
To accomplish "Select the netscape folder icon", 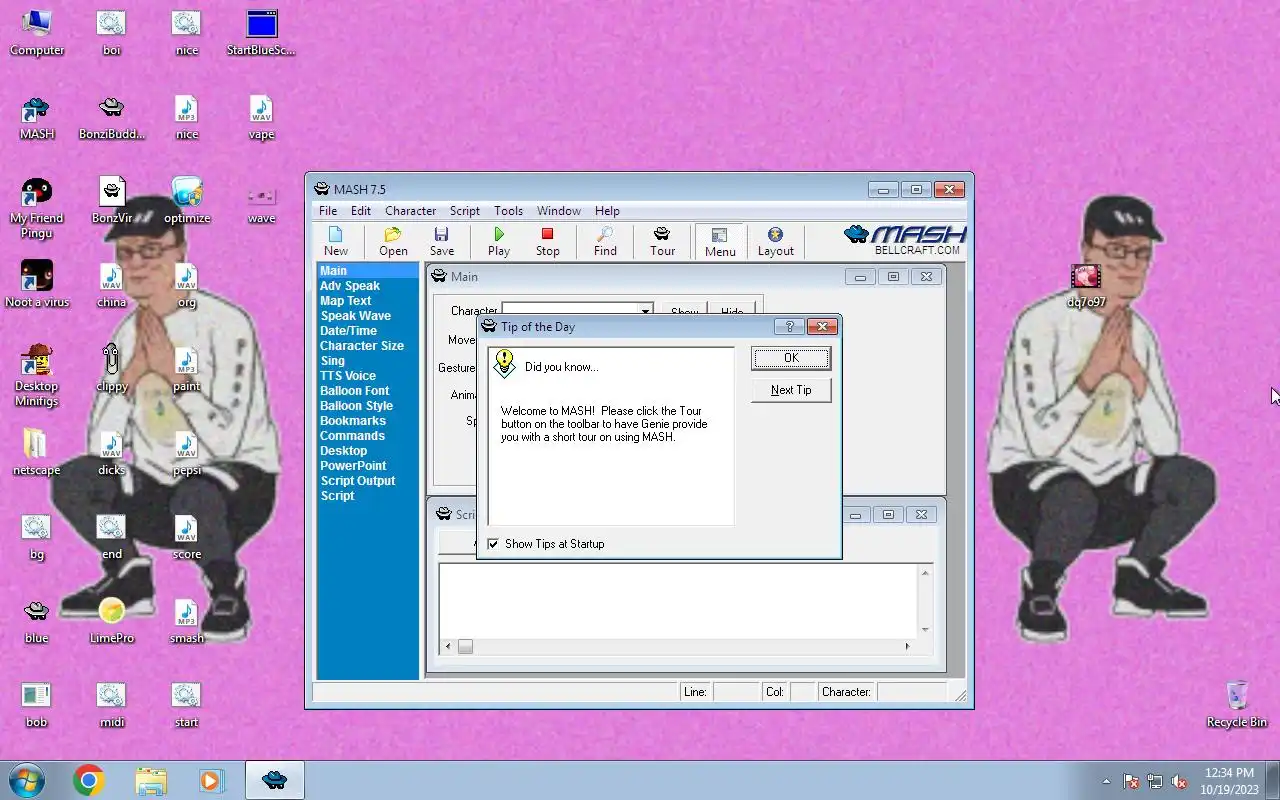I will (x=36, y=453).
